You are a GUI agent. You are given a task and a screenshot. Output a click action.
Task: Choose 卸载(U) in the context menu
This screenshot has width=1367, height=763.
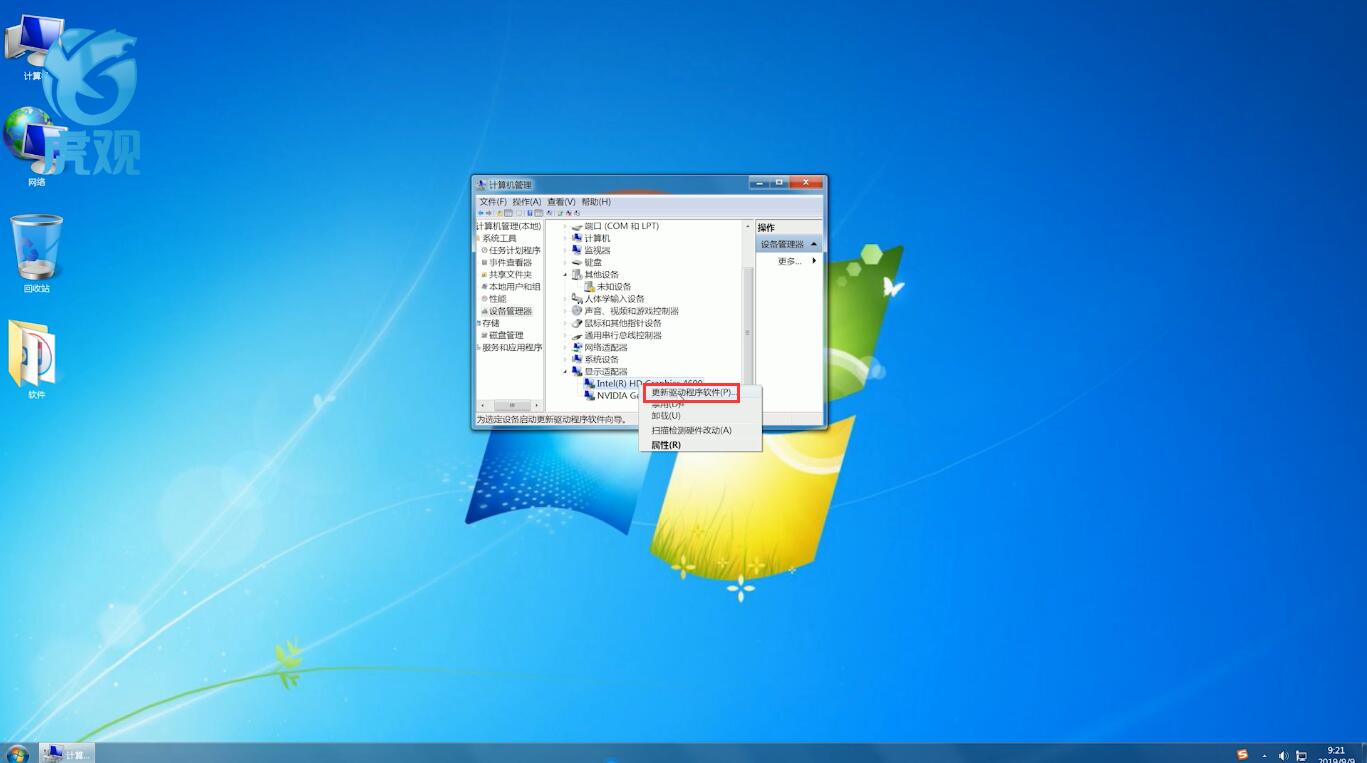coord(666,416)
